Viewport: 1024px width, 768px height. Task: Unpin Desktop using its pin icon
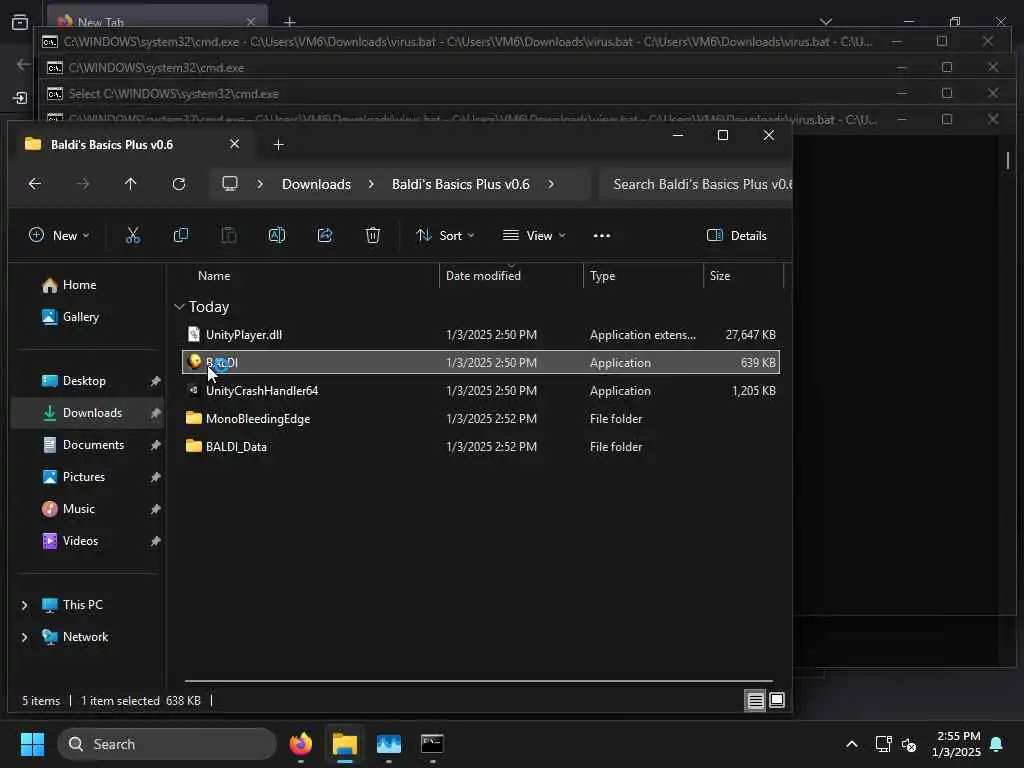point(155,381)
